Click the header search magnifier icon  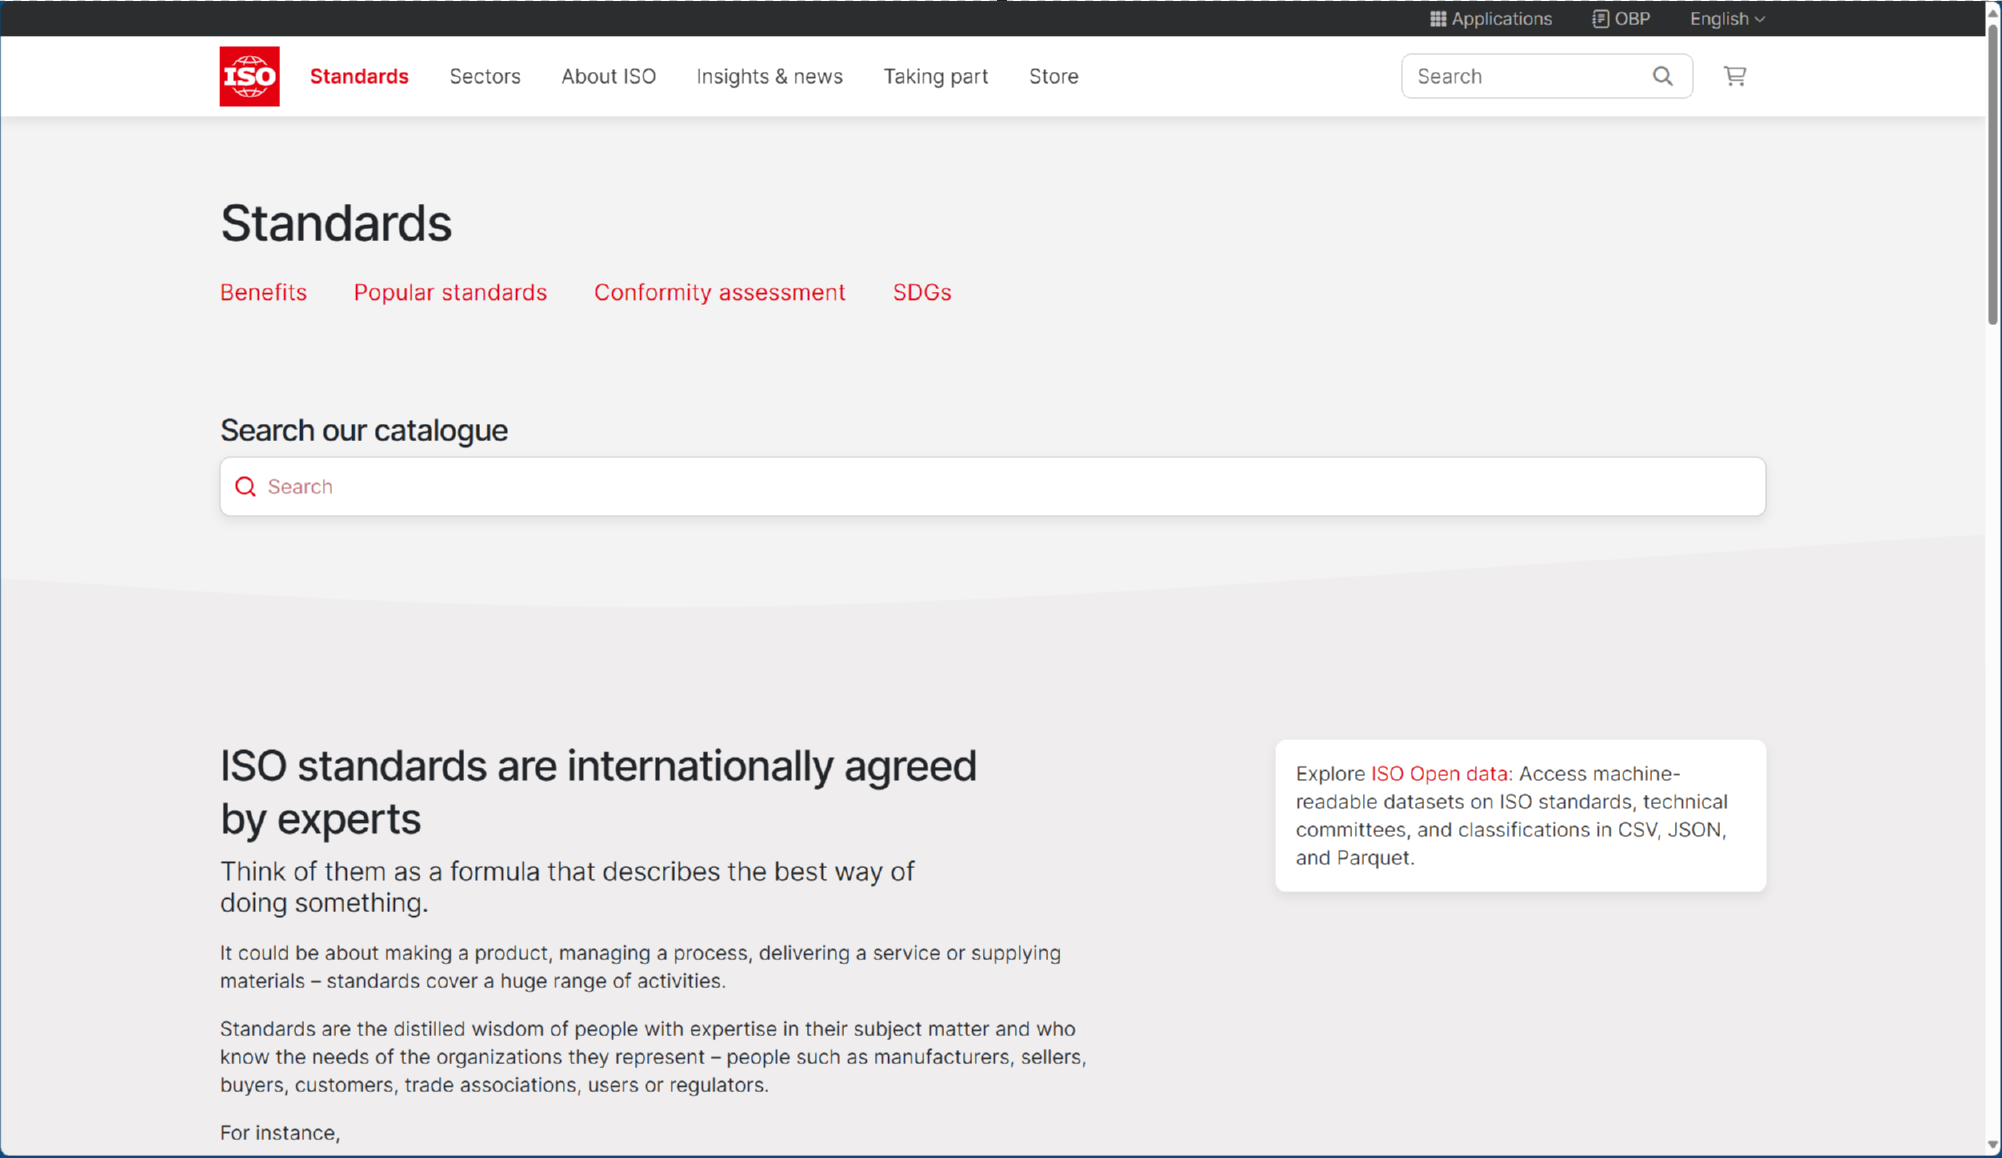coord(1662,76)
